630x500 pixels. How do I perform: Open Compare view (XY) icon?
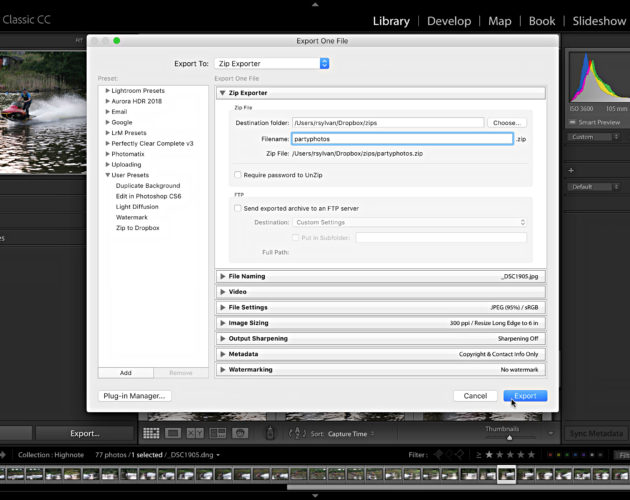tap(195, 433)
